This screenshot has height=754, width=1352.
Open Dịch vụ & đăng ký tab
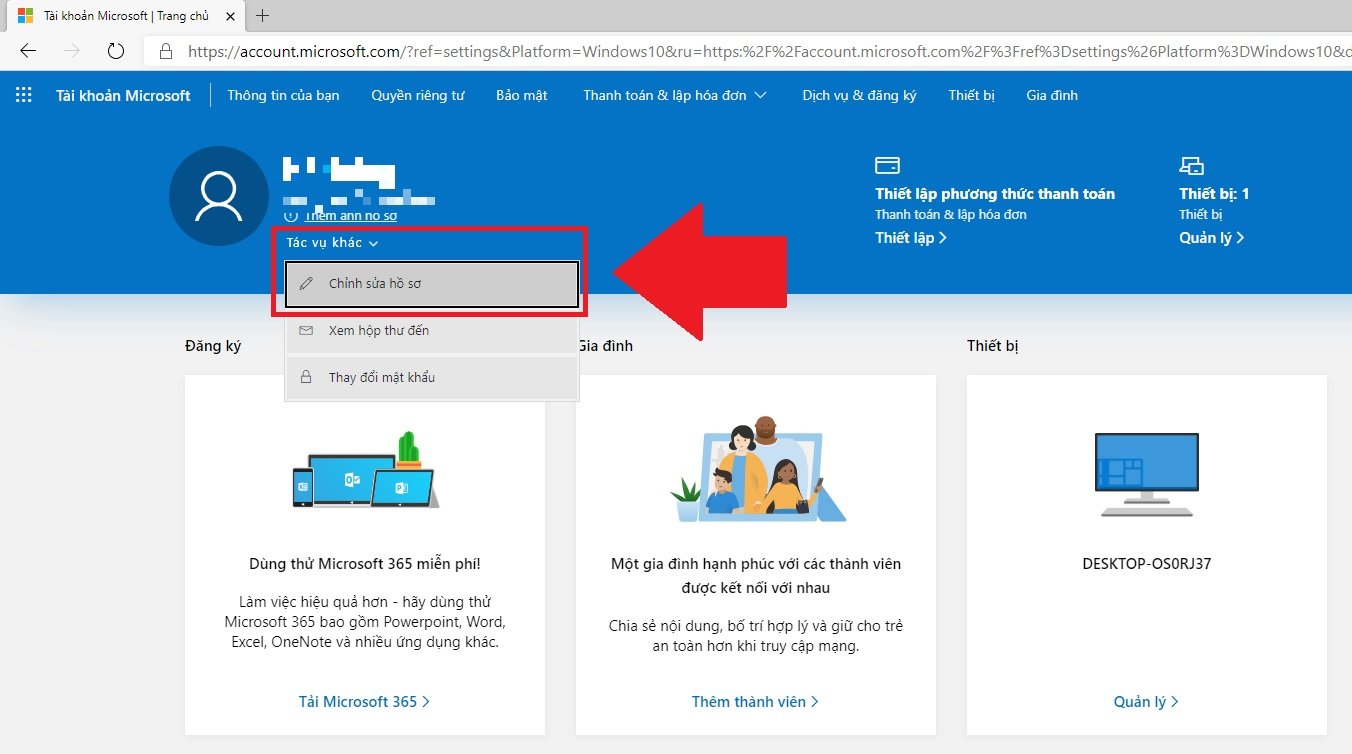pyautogui.click(x=859, y=95)
